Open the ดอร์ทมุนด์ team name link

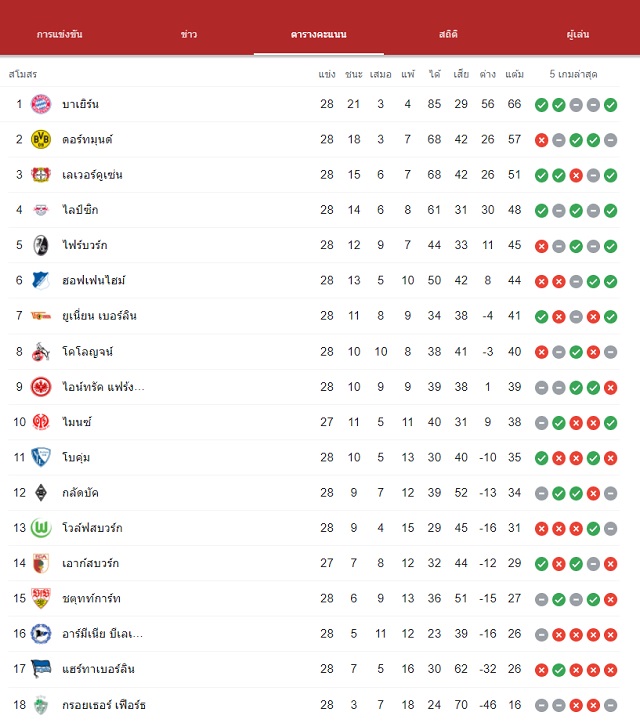[x=87, y=139]
